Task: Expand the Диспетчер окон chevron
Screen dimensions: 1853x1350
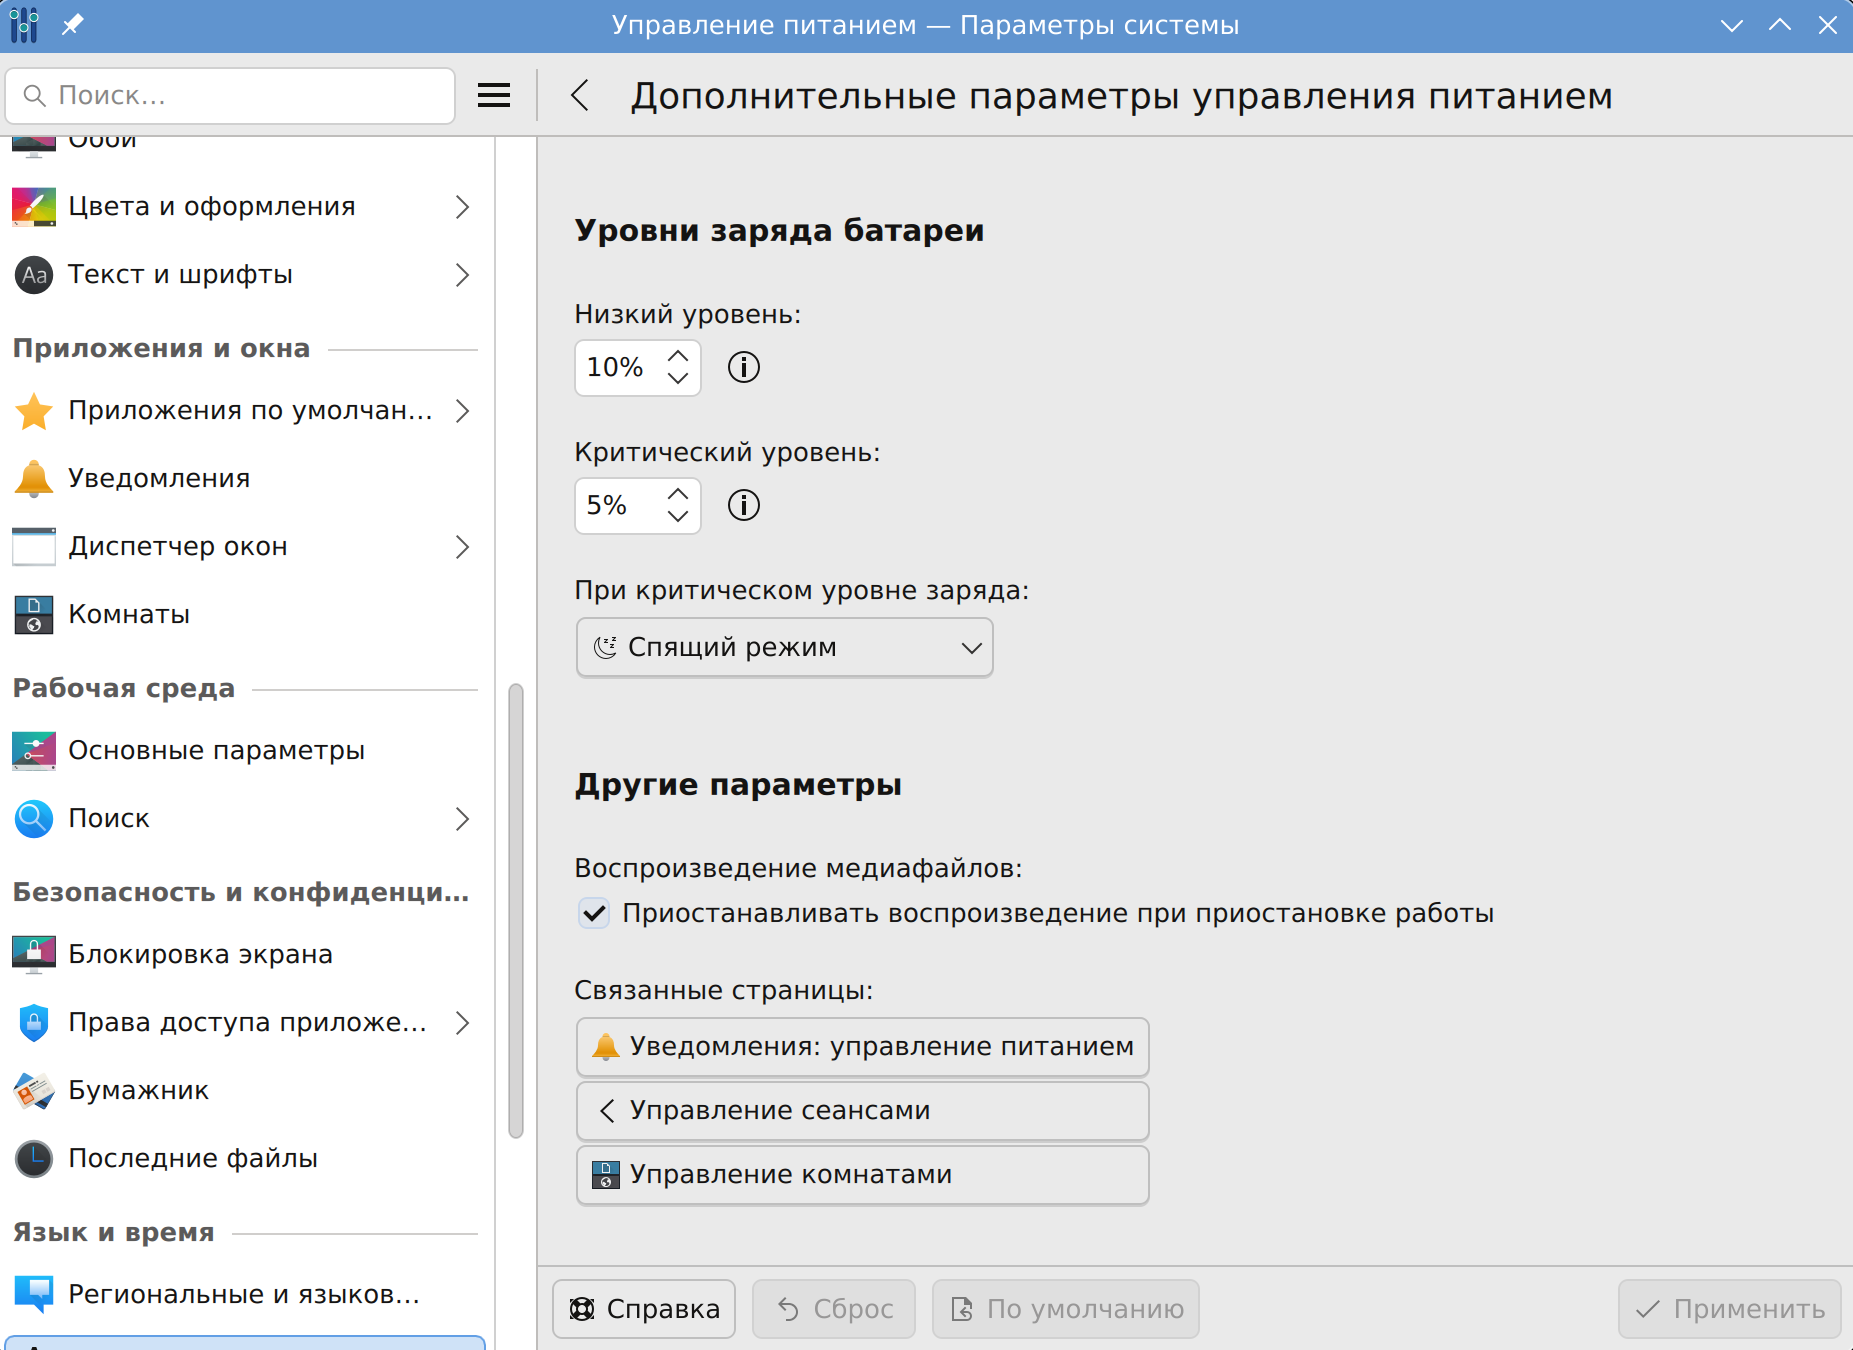Action: (x=462, y=547)
